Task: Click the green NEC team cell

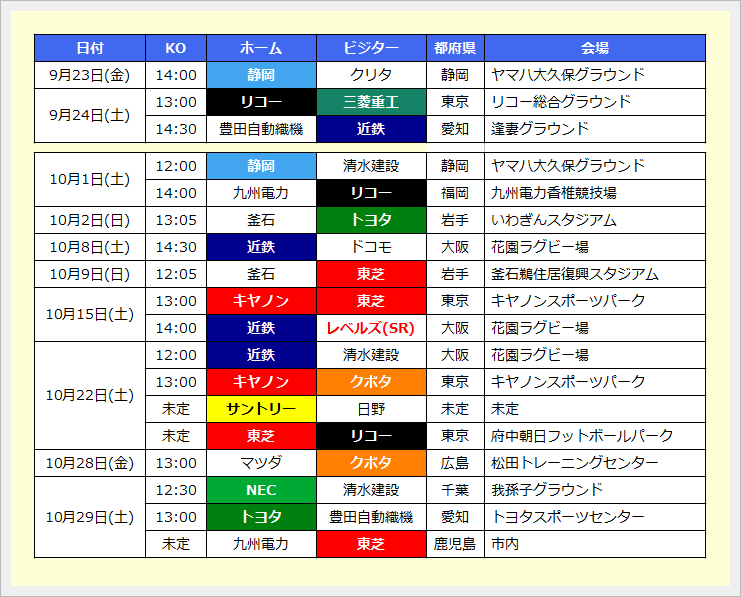Action: click(x=261, y=490)
